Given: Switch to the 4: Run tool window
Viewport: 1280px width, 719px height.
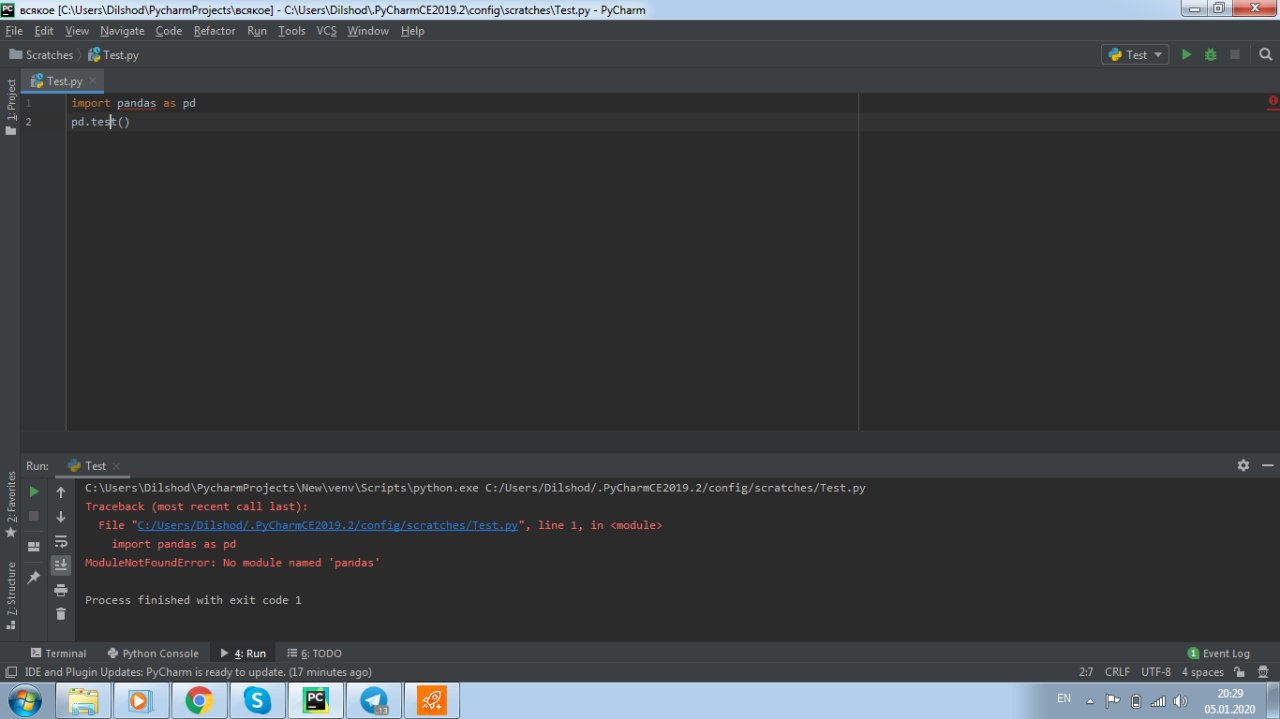Looking at the screenshot, I should coord(243,653).
